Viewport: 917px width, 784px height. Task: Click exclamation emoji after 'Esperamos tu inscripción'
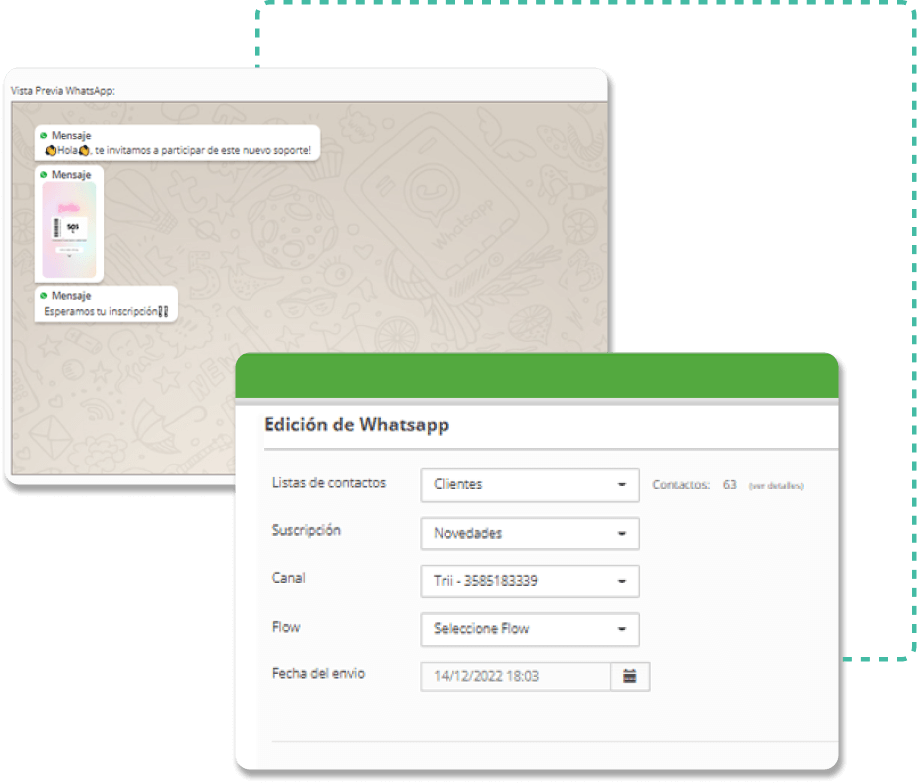[x=164, y=312]
